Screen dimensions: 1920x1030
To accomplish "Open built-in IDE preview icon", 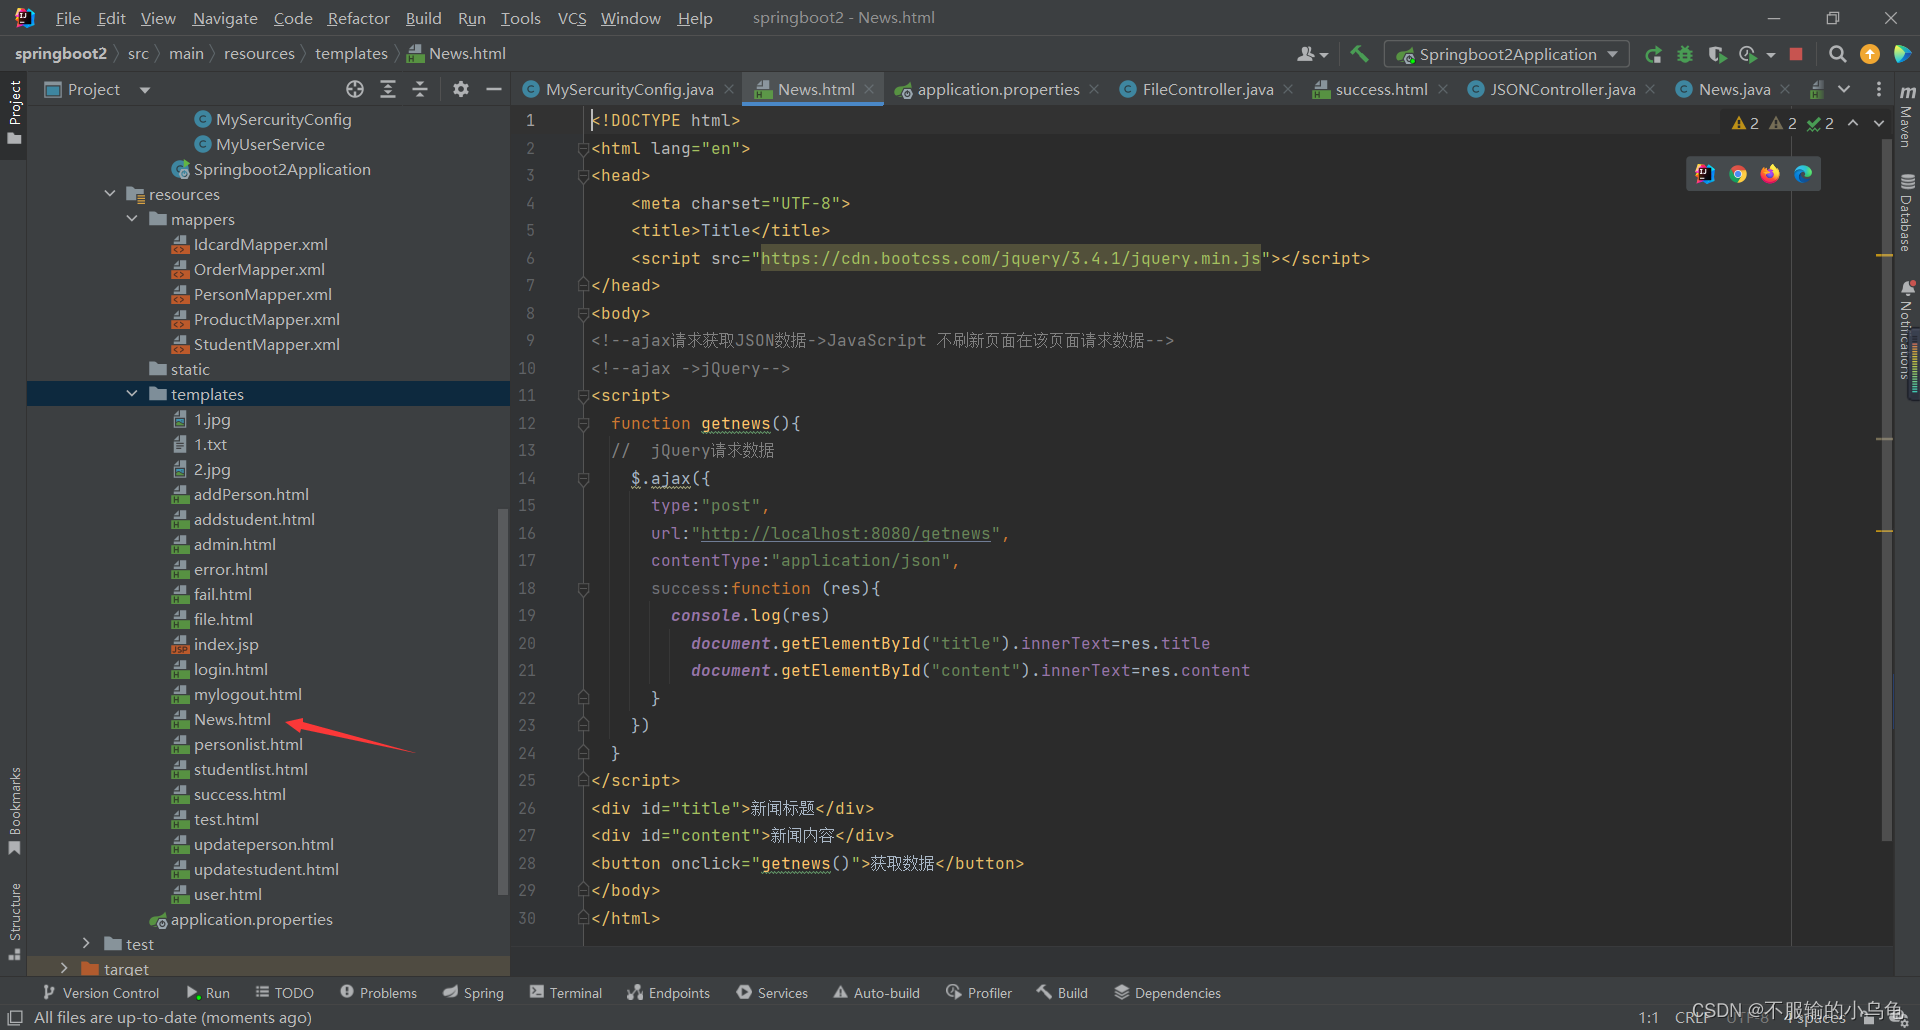I will pyautogui.click(x=1705, y=174).
